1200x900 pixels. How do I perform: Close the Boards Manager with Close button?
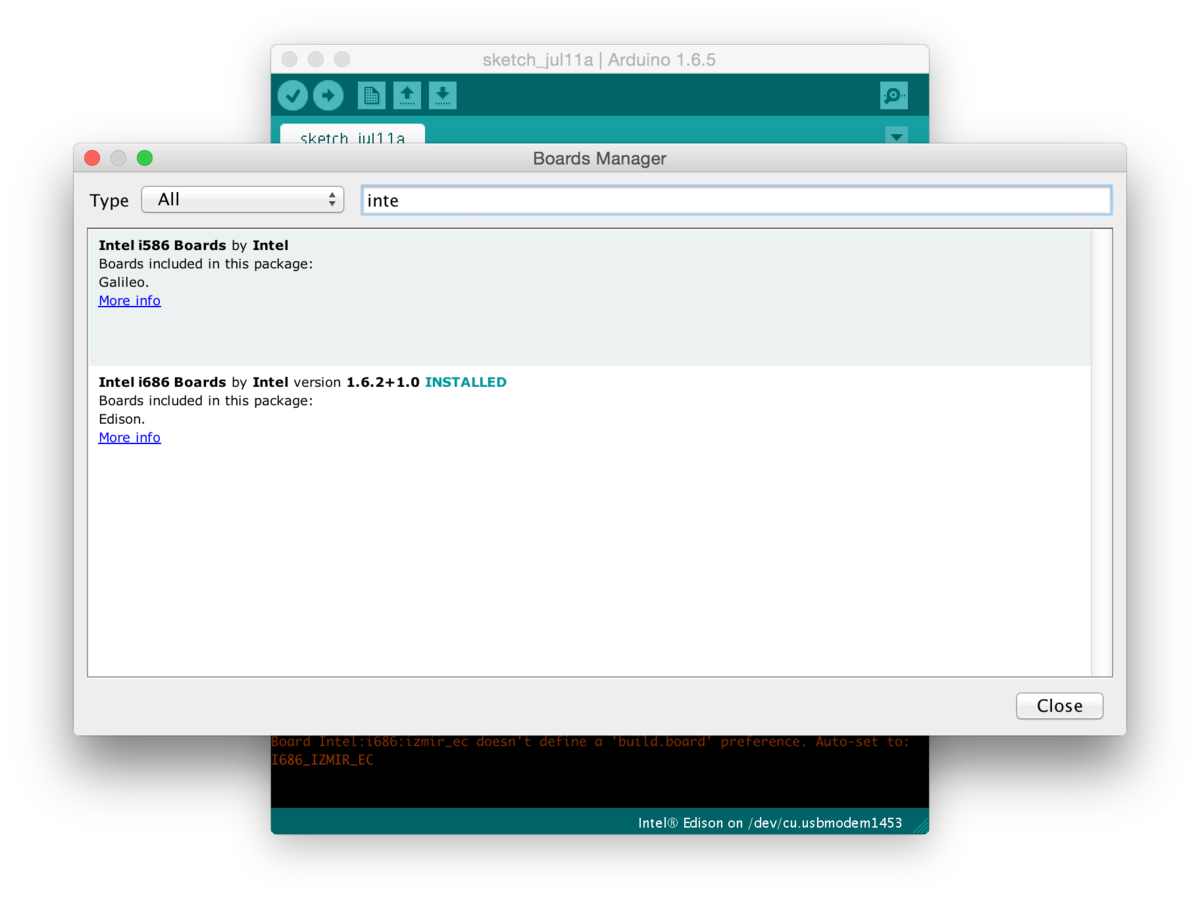[1059, 705]
